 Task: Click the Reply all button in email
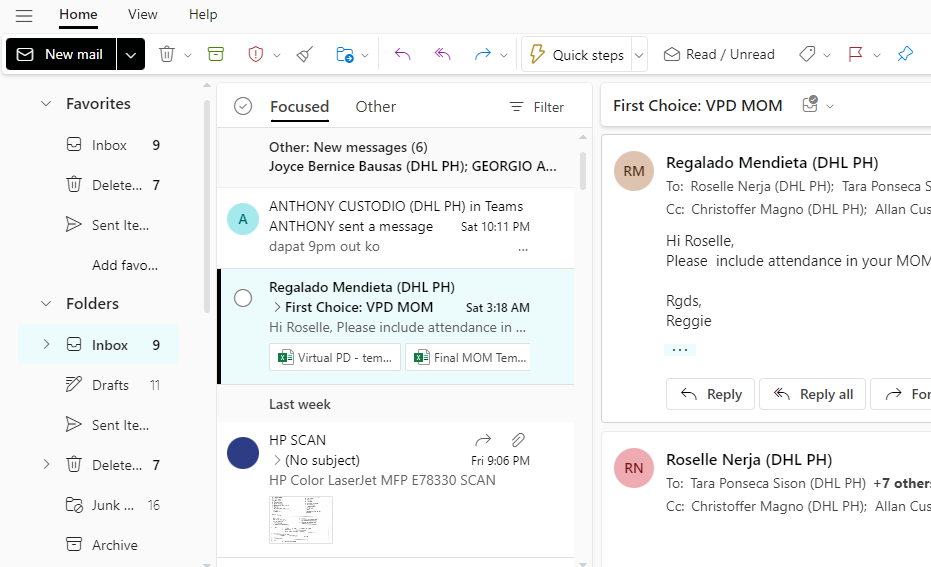coord(813,394)
